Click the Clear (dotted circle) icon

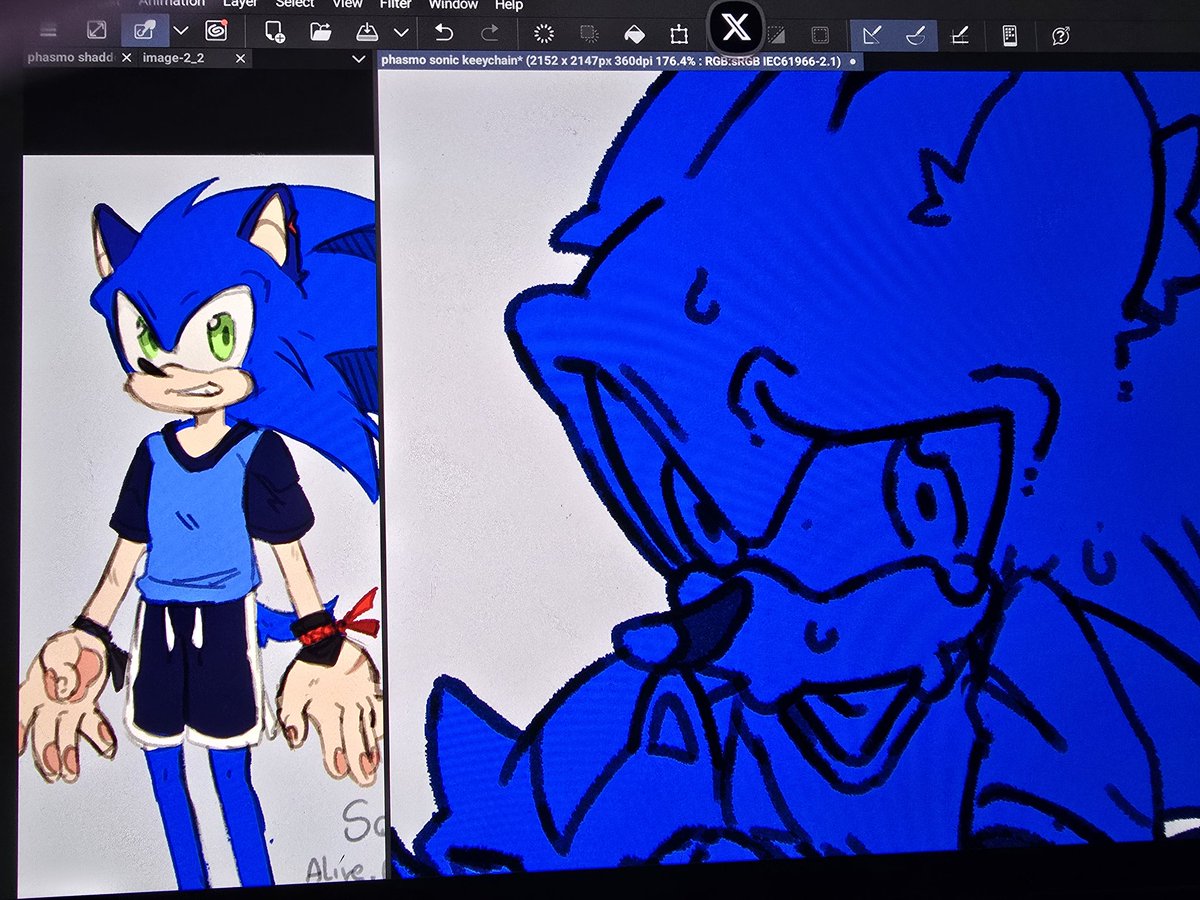click(x=544, y=34)
